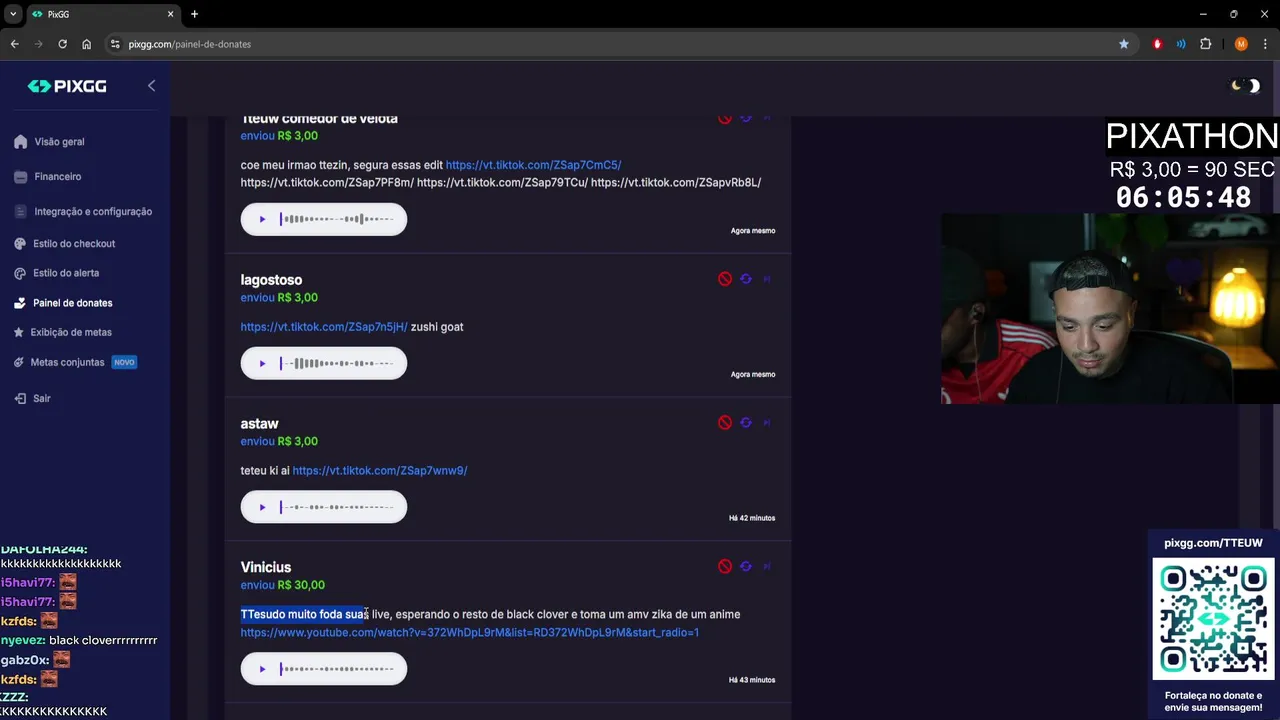Reload the page

coord(62,44)
